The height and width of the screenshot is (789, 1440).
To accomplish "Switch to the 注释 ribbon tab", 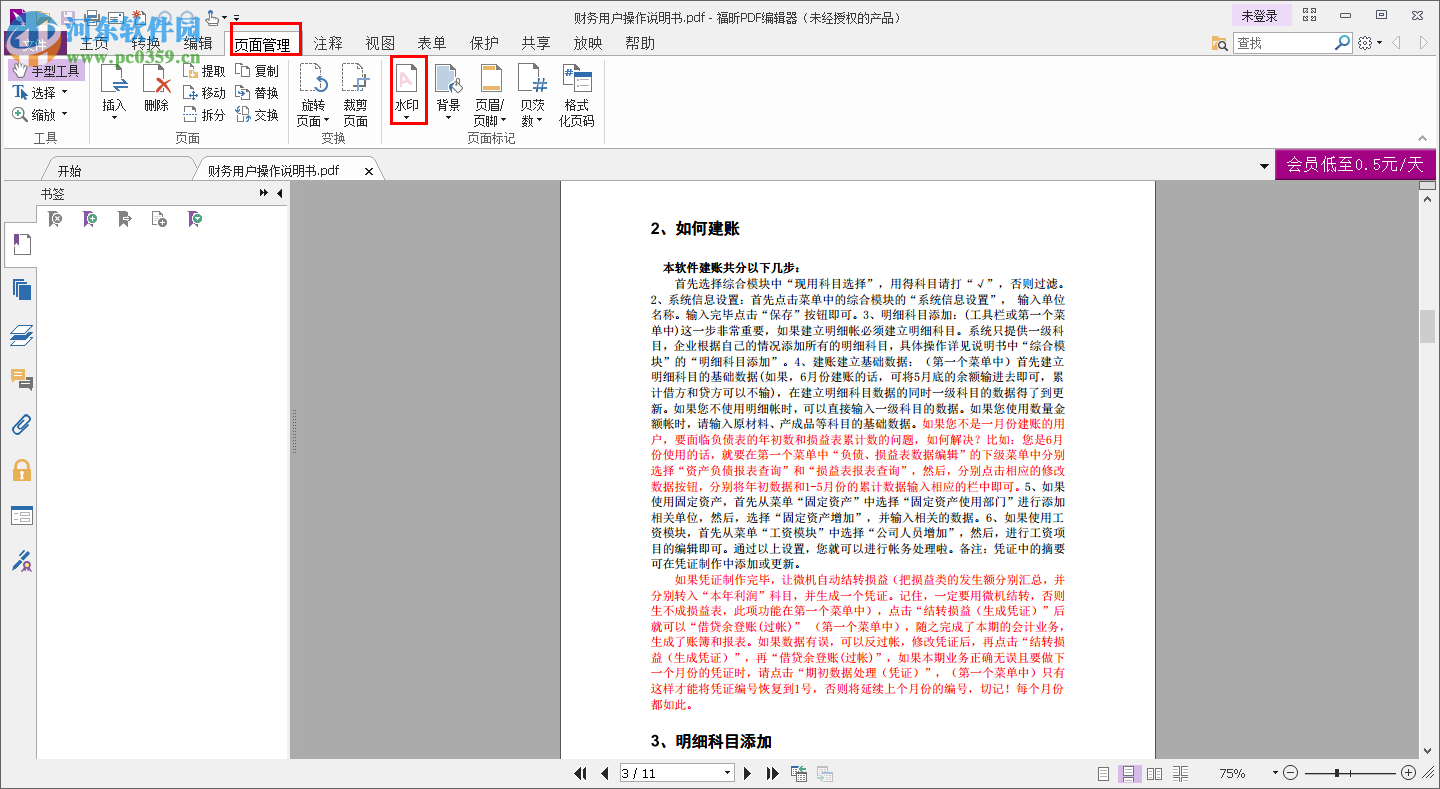I will (327, 43).
